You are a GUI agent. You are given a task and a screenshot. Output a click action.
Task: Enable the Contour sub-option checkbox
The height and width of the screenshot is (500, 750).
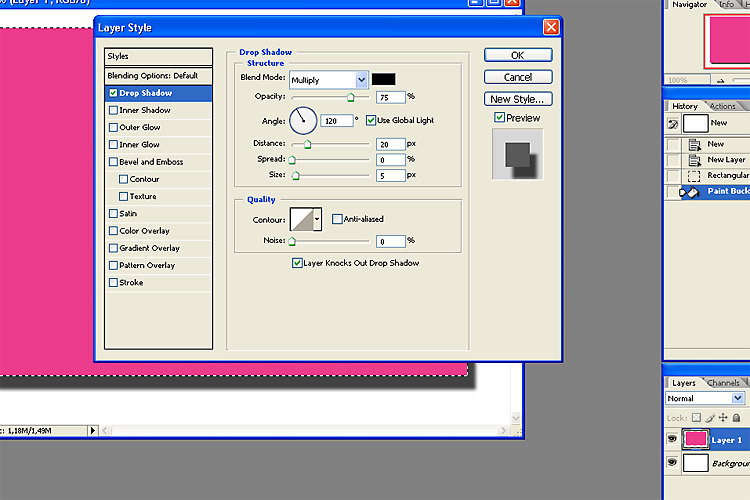(x=123, y=179)
